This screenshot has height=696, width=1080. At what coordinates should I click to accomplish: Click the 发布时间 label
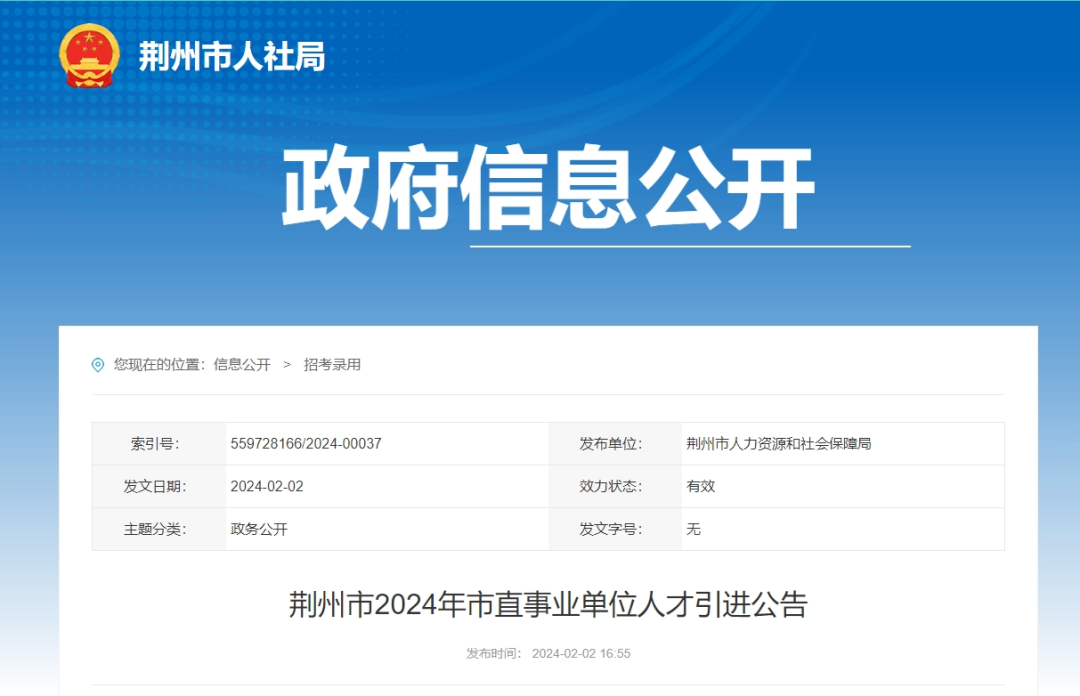[x=494, y=653]
